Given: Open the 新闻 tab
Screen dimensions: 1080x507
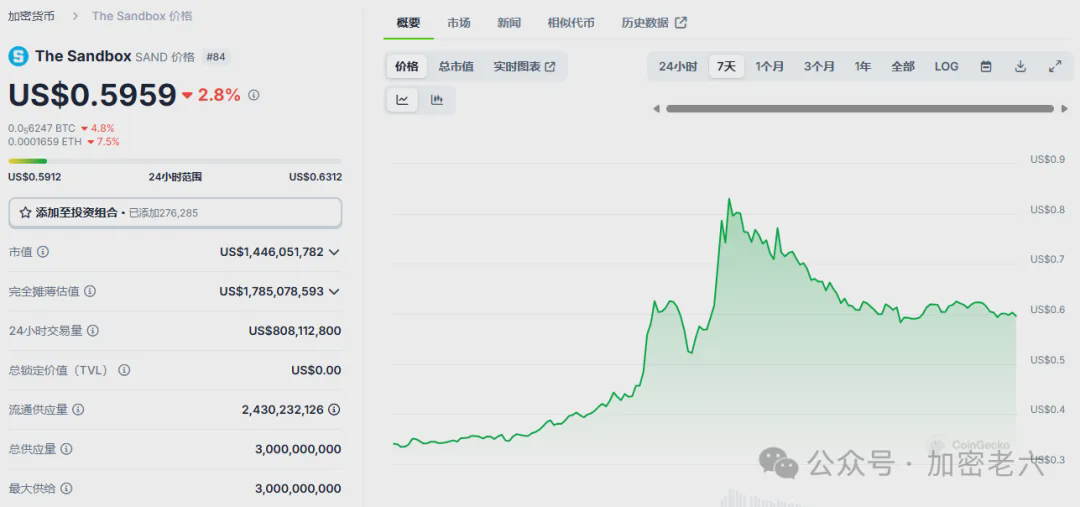Looking at the screenshot, I should point(509,23).
